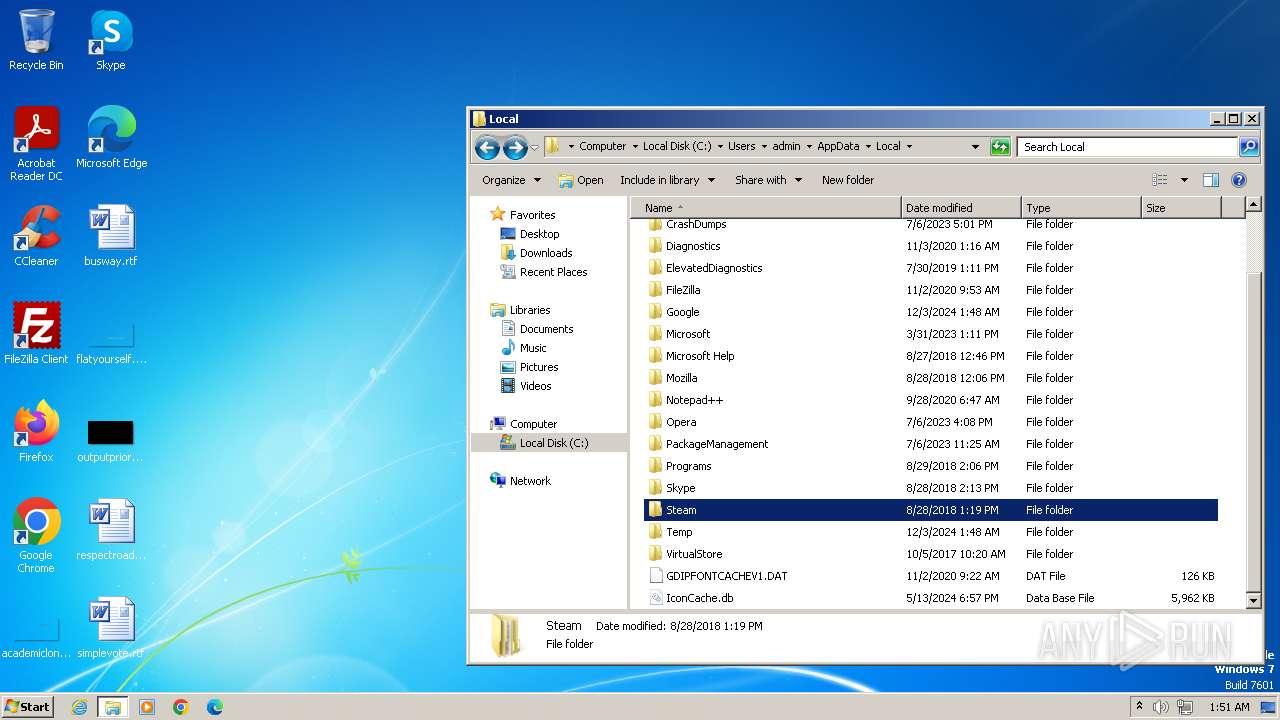Open the respectroad desktop document
1280x720 pixels.
tap(110, 530)
